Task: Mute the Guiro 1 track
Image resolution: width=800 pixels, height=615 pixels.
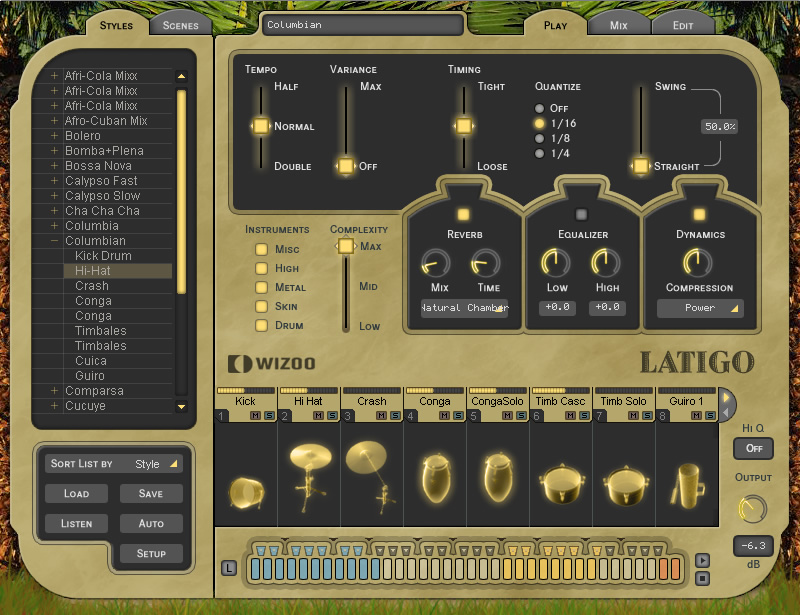Action: tap(696, 415)
